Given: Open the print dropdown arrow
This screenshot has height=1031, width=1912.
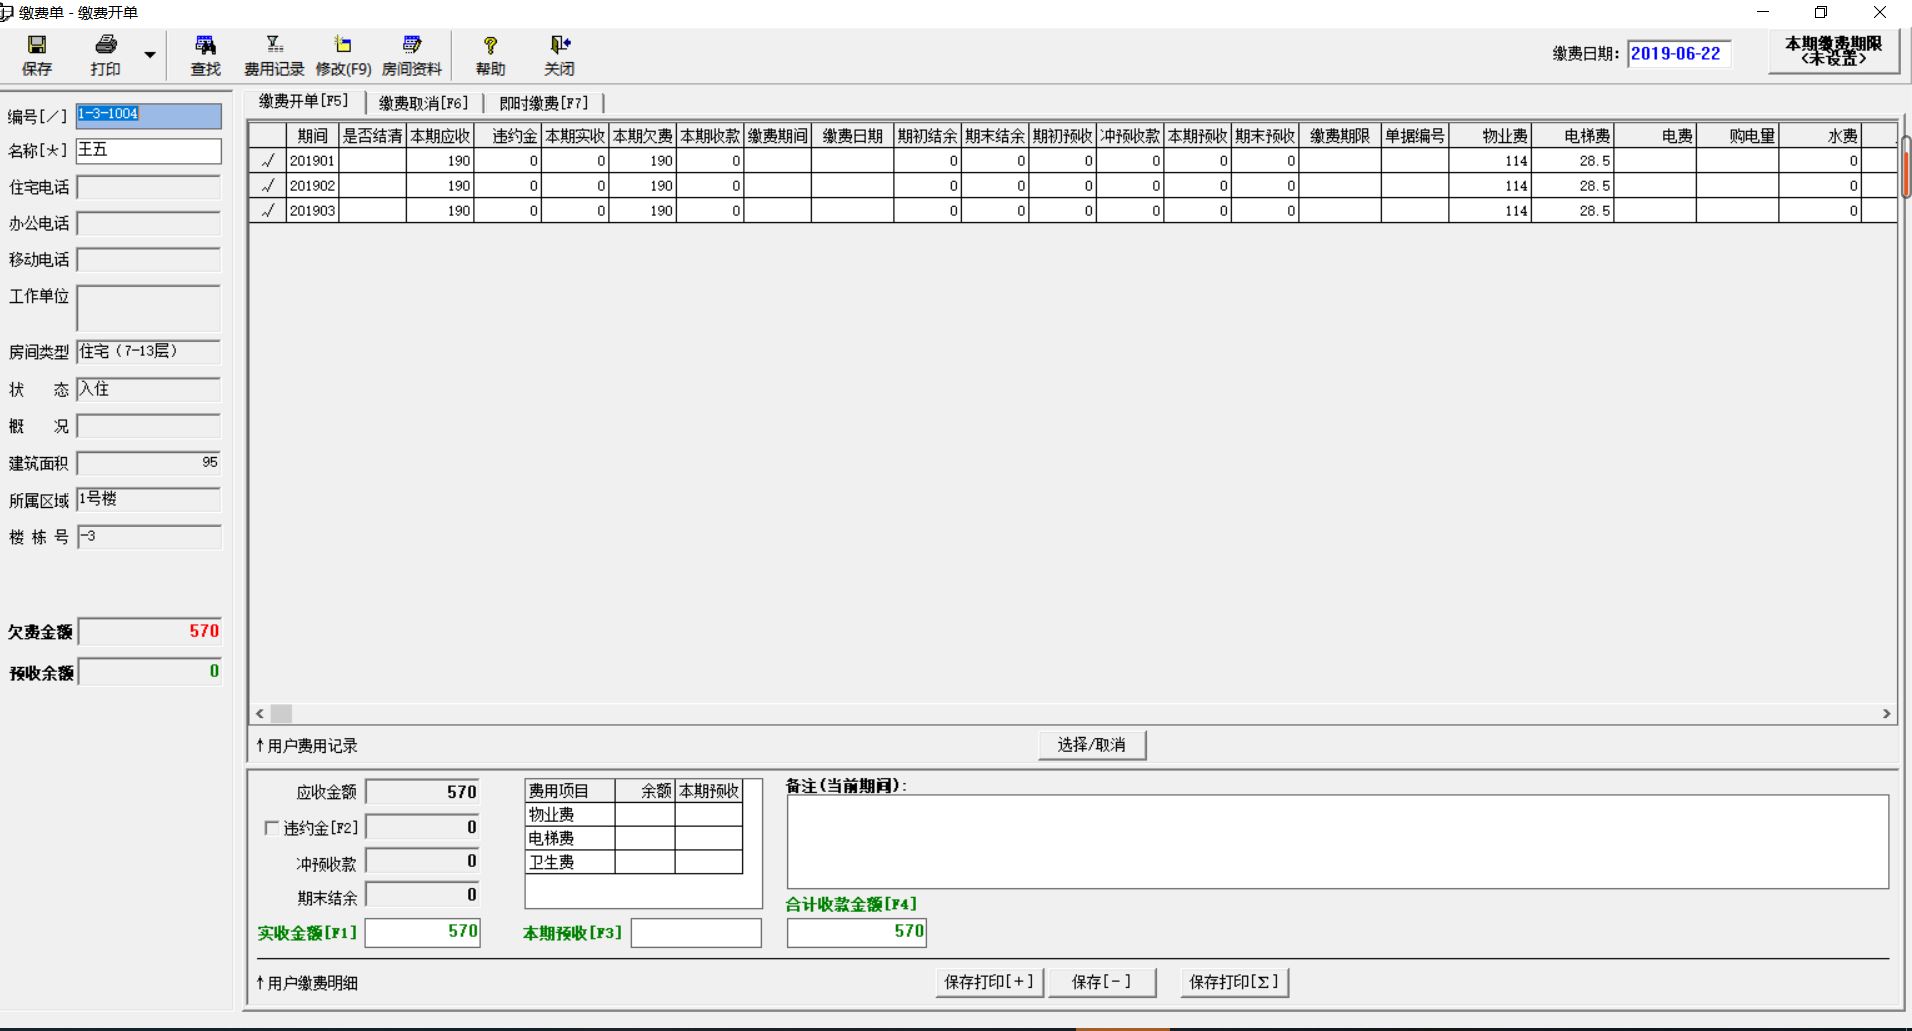Looking at the screenshot, I should 150,55.
